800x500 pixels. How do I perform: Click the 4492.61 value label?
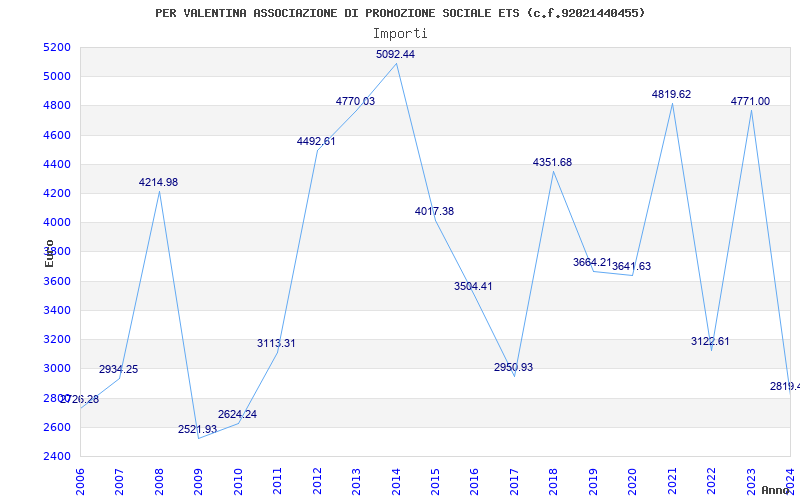click(316, 141)
